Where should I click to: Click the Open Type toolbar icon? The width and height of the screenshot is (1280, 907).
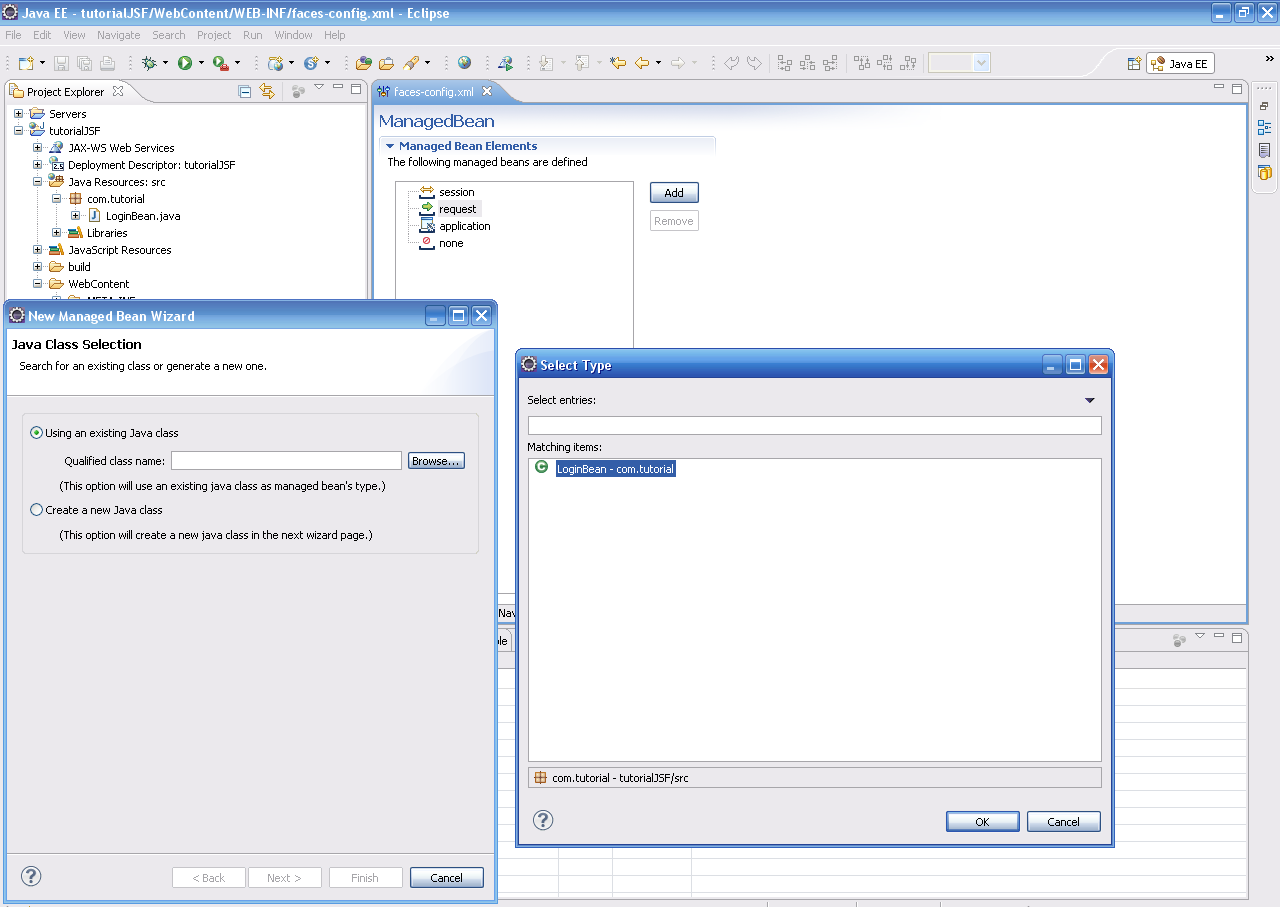pyautogui.click(x=363, y=63)
